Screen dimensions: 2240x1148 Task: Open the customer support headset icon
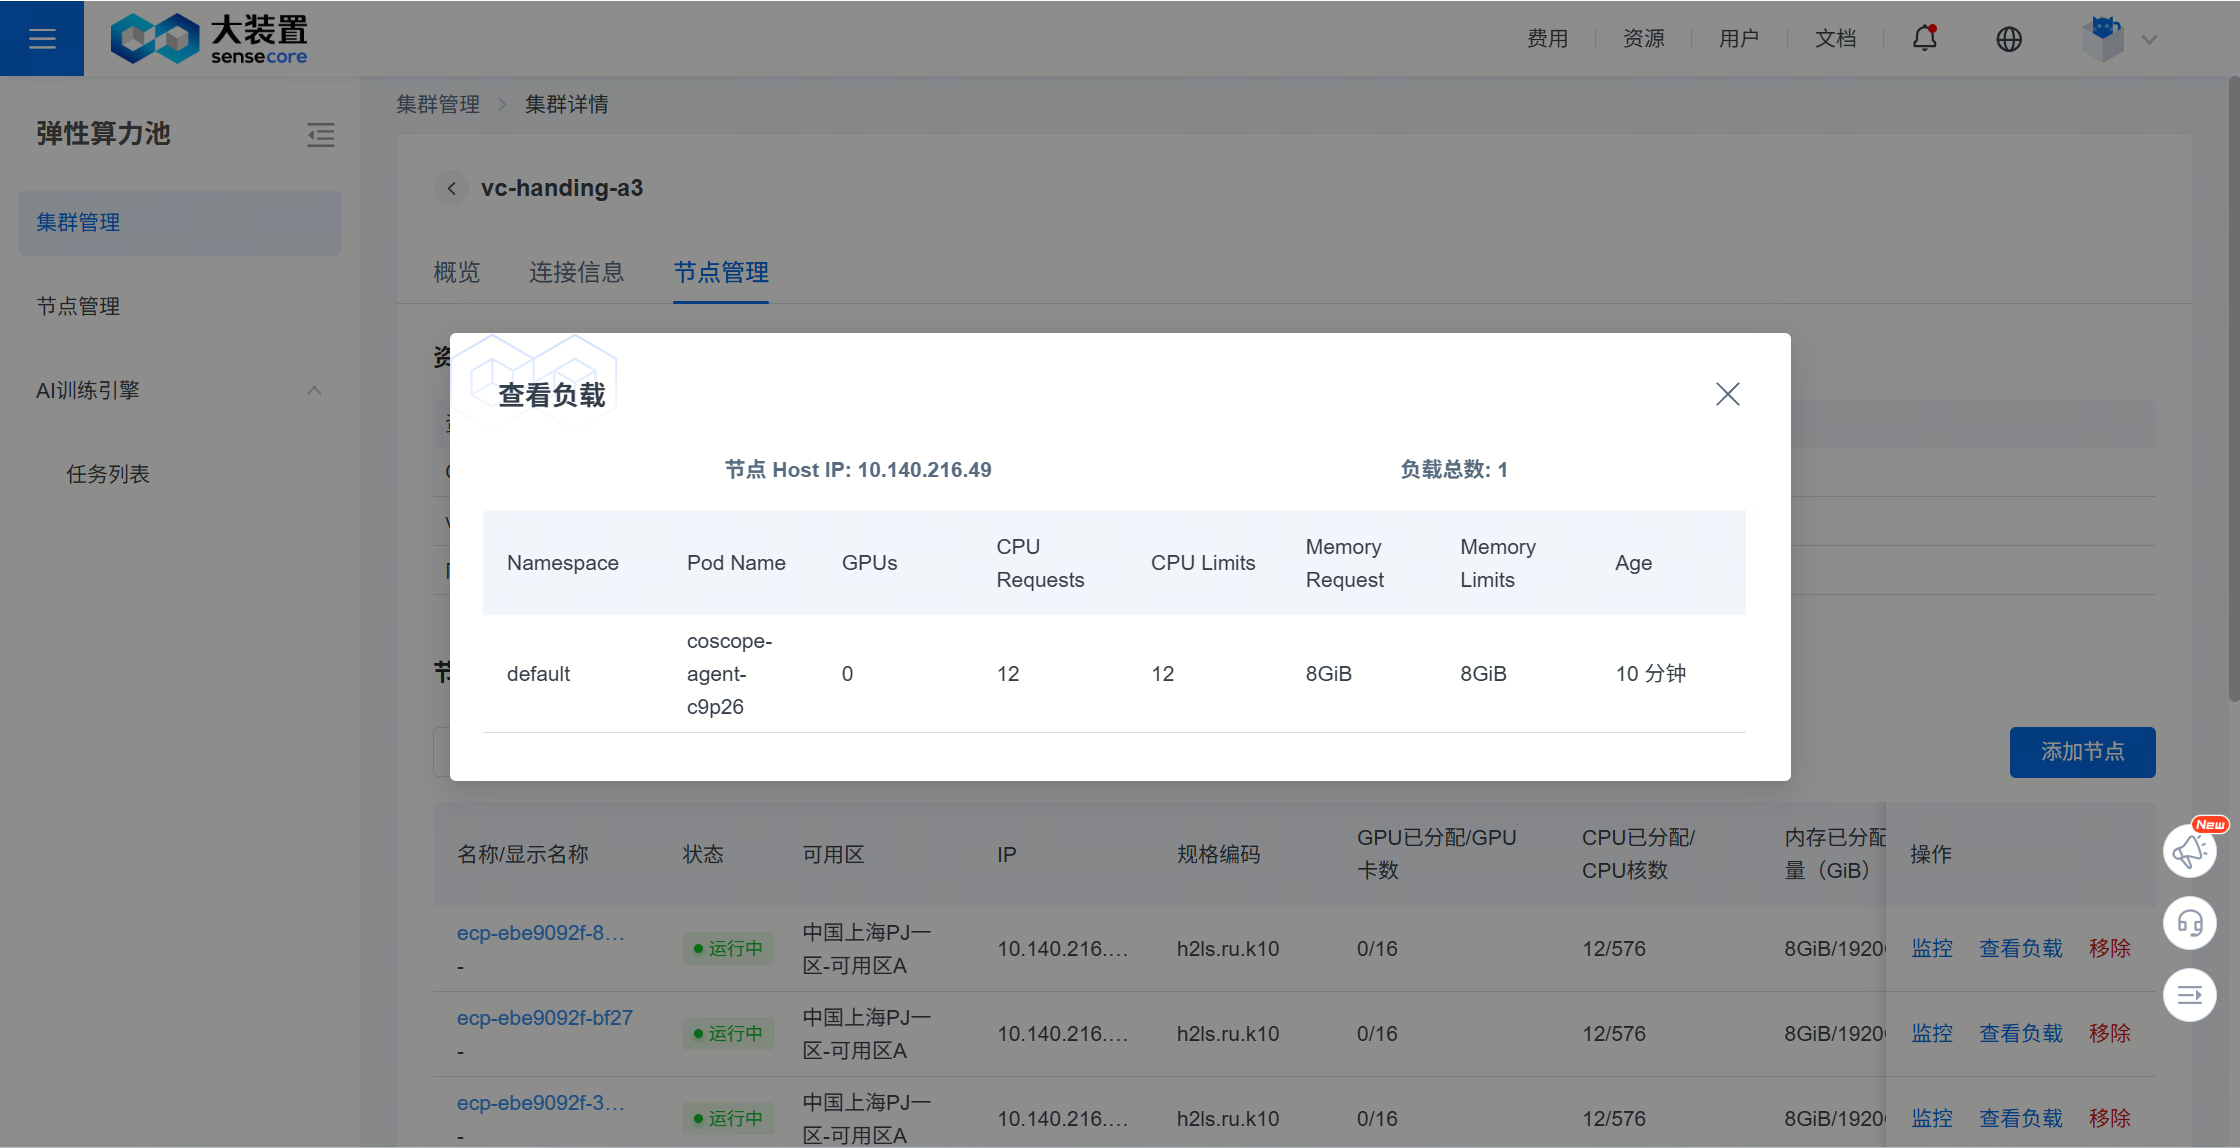click(x=2189, y=923)
